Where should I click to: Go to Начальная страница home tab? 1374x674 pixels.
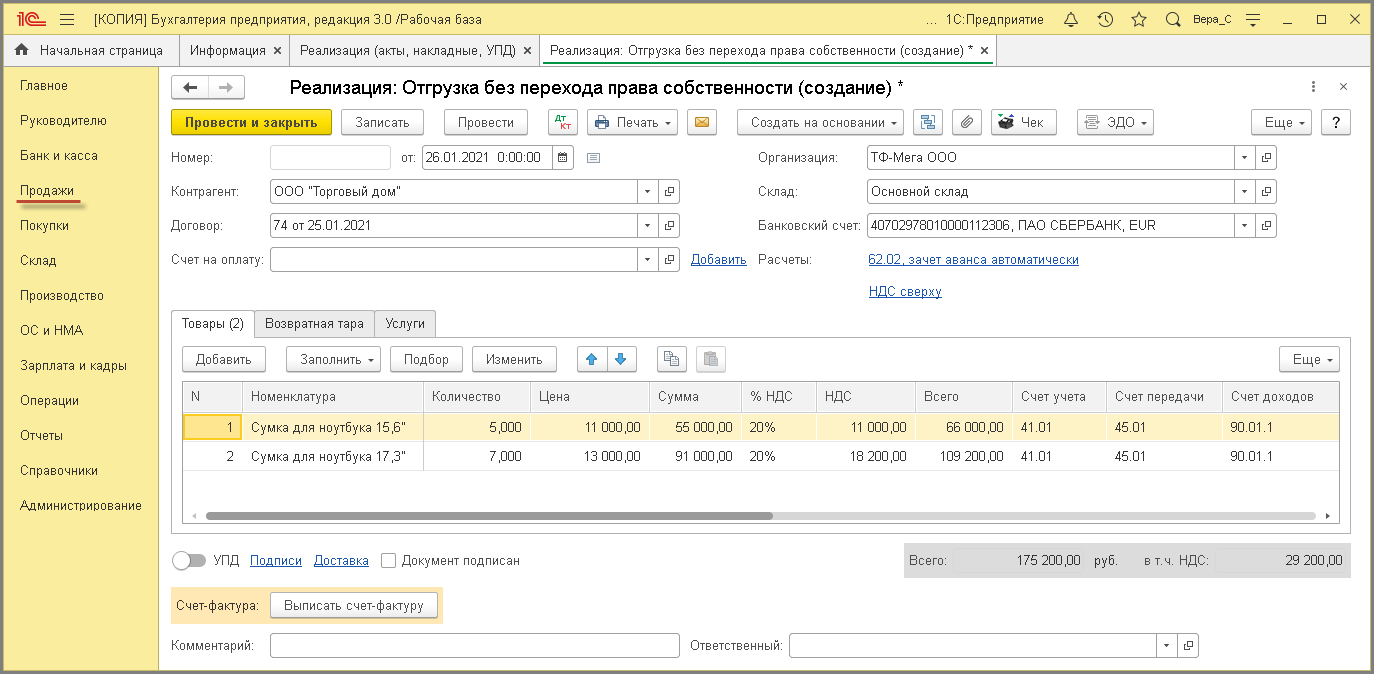click(89, 50)
